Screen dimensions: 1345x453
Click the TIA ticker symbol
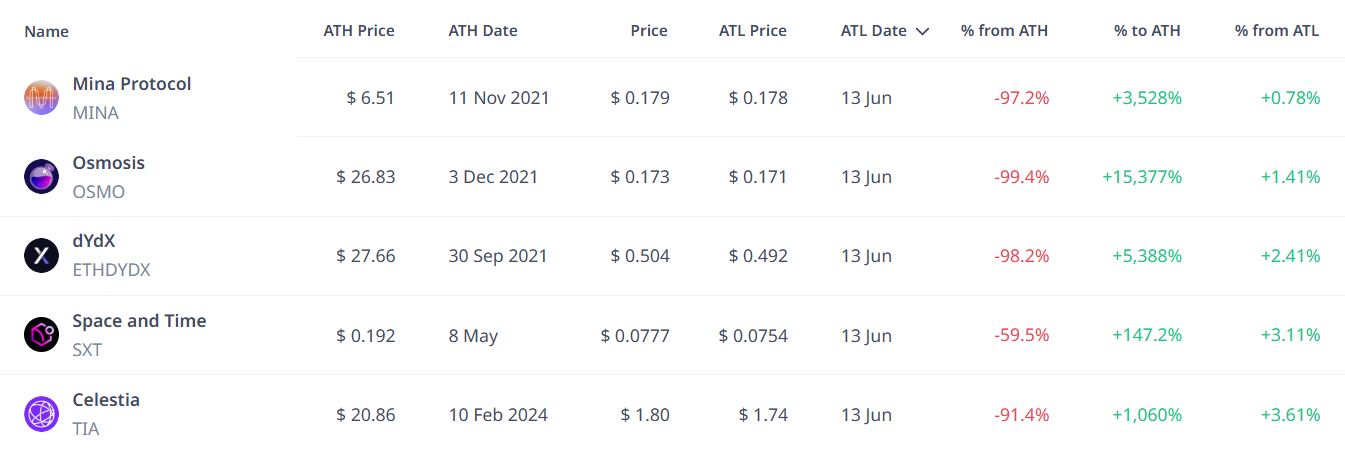86,429
